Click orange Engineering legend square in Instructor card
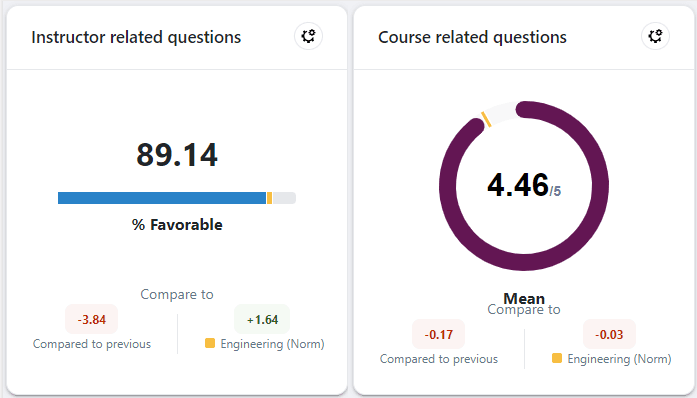The width and height of the screenshot is (697, 398). (x=210, y=343)
